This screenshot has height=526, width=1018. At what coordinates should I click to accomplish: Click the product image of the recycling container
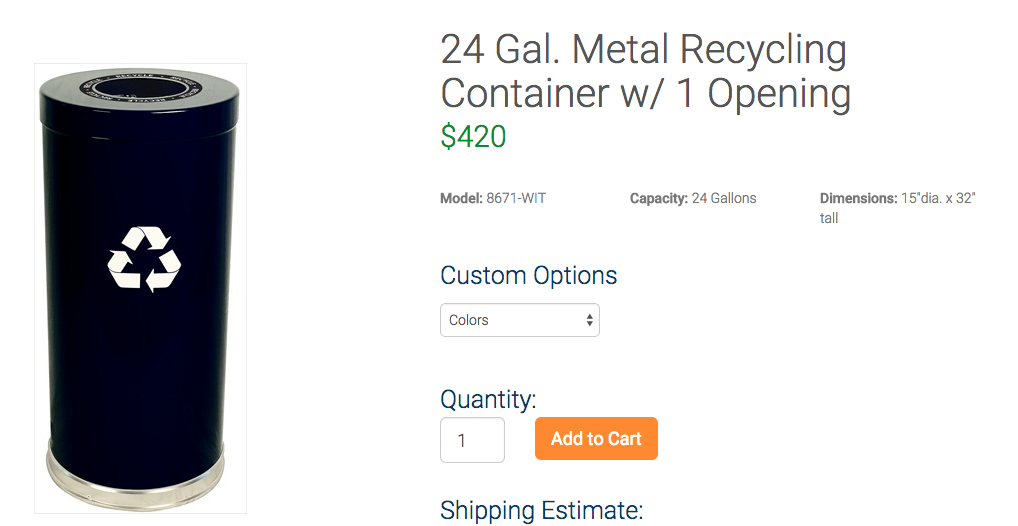click(x=140, y=288)
